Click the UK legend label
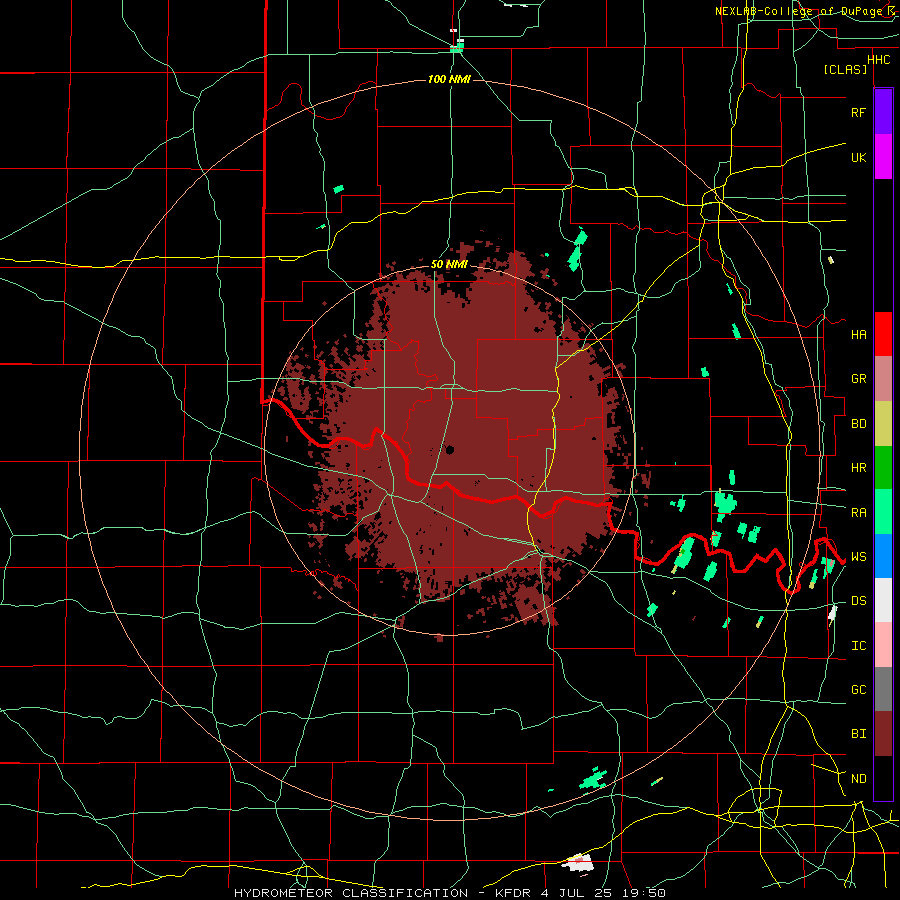Image resolution: width=900 pixels, height=900 pixels. pyautogui.click(x=858, y=157)
